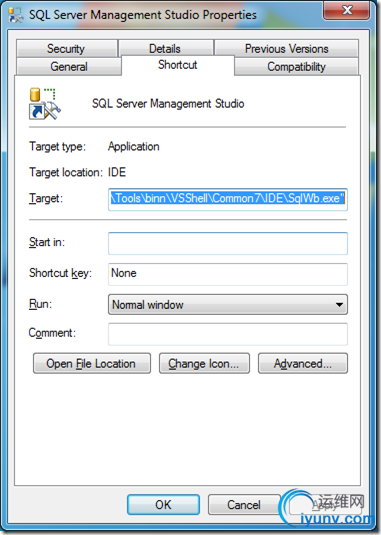Expand the Run dropdown showing Normal window

228,304
